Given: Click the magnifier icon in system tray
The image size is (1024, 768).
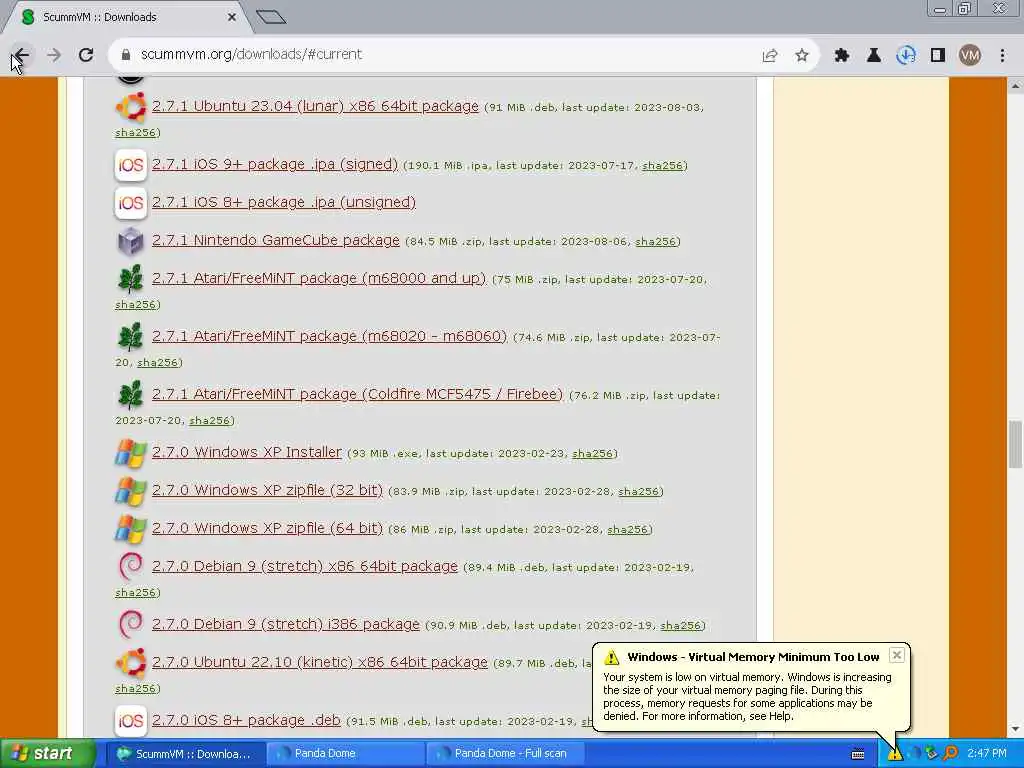Looking at the screenshot, I should coord(951,754).
